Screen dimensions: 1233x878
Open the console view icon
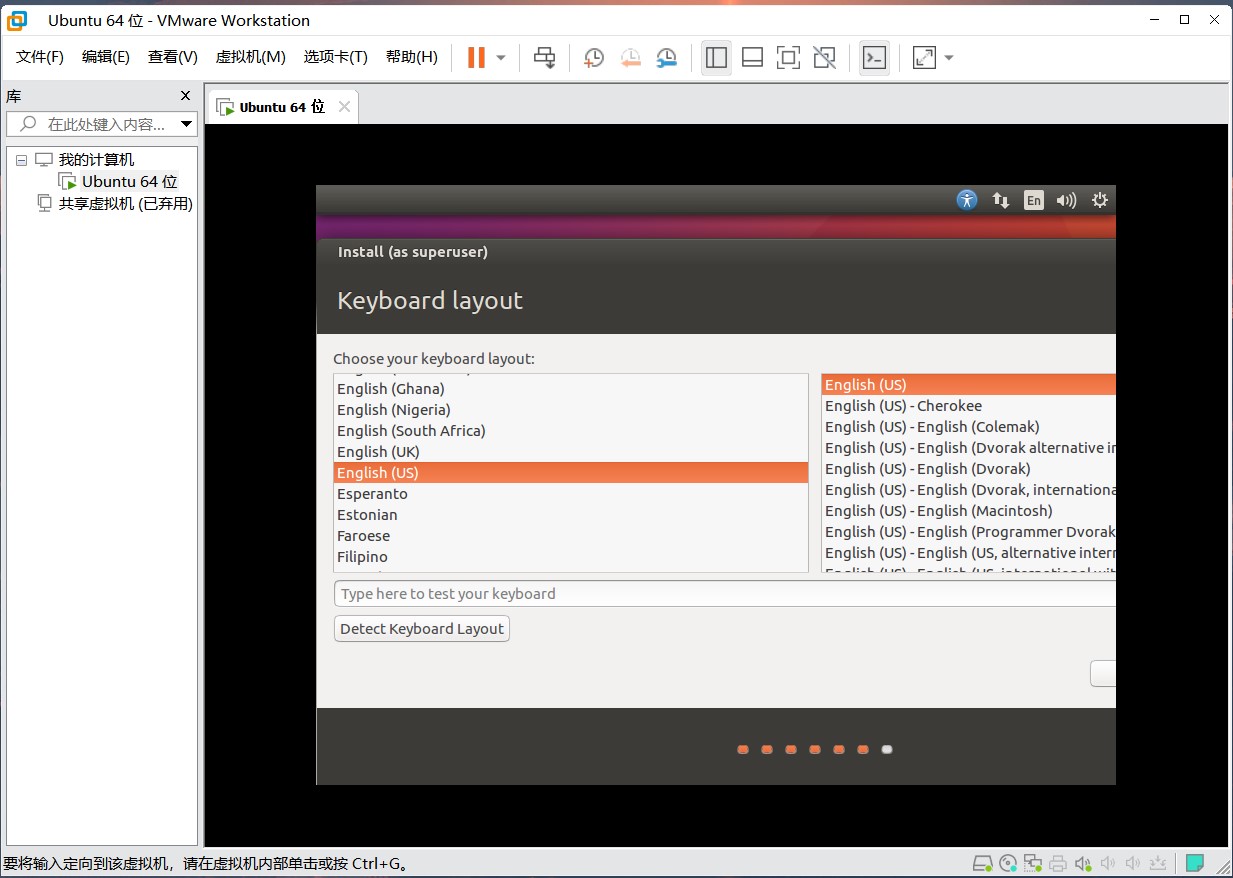click(874, 58)
